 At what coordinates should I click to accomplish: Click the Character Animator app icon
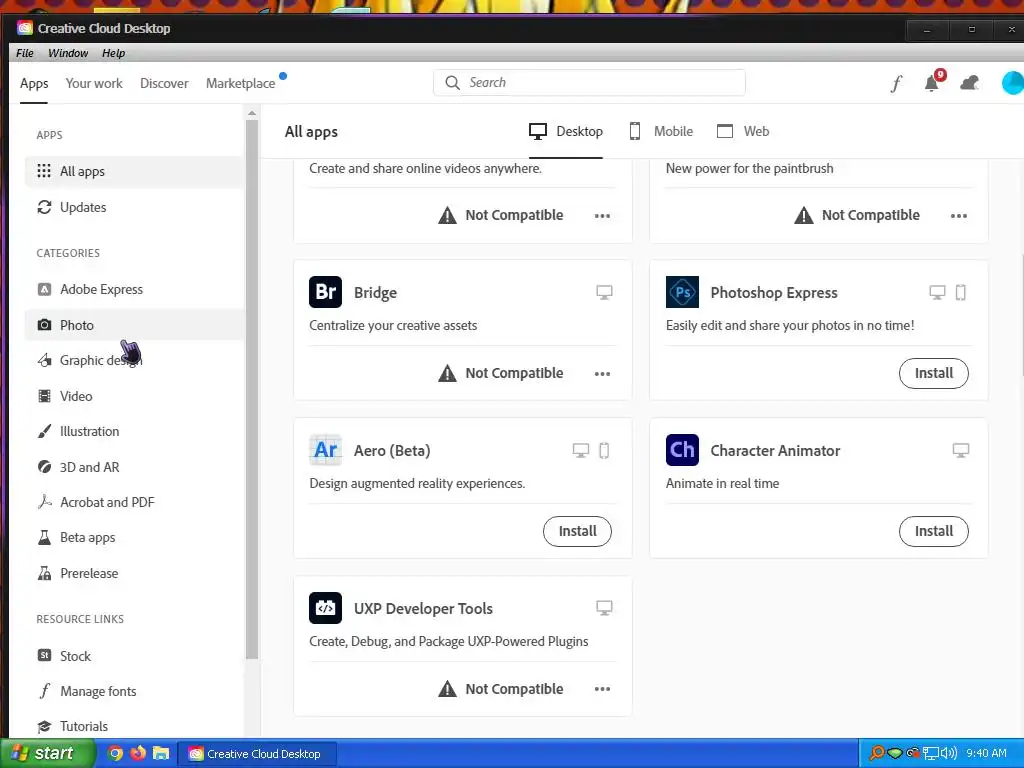(682, 449)
